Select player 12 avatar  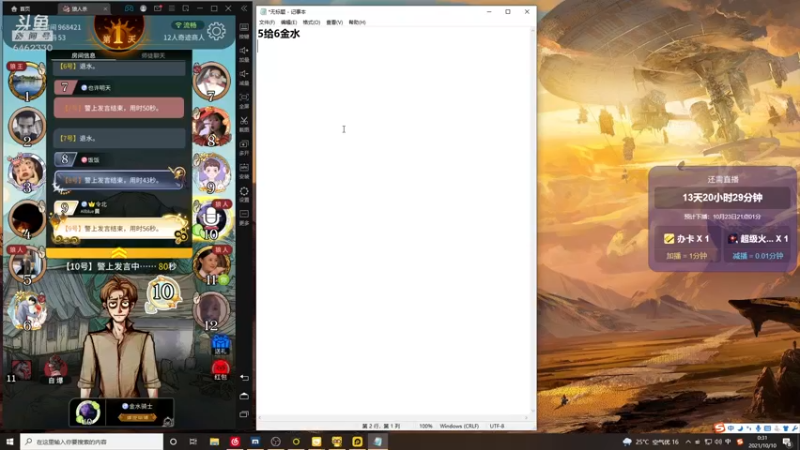(x=211, y=311)
